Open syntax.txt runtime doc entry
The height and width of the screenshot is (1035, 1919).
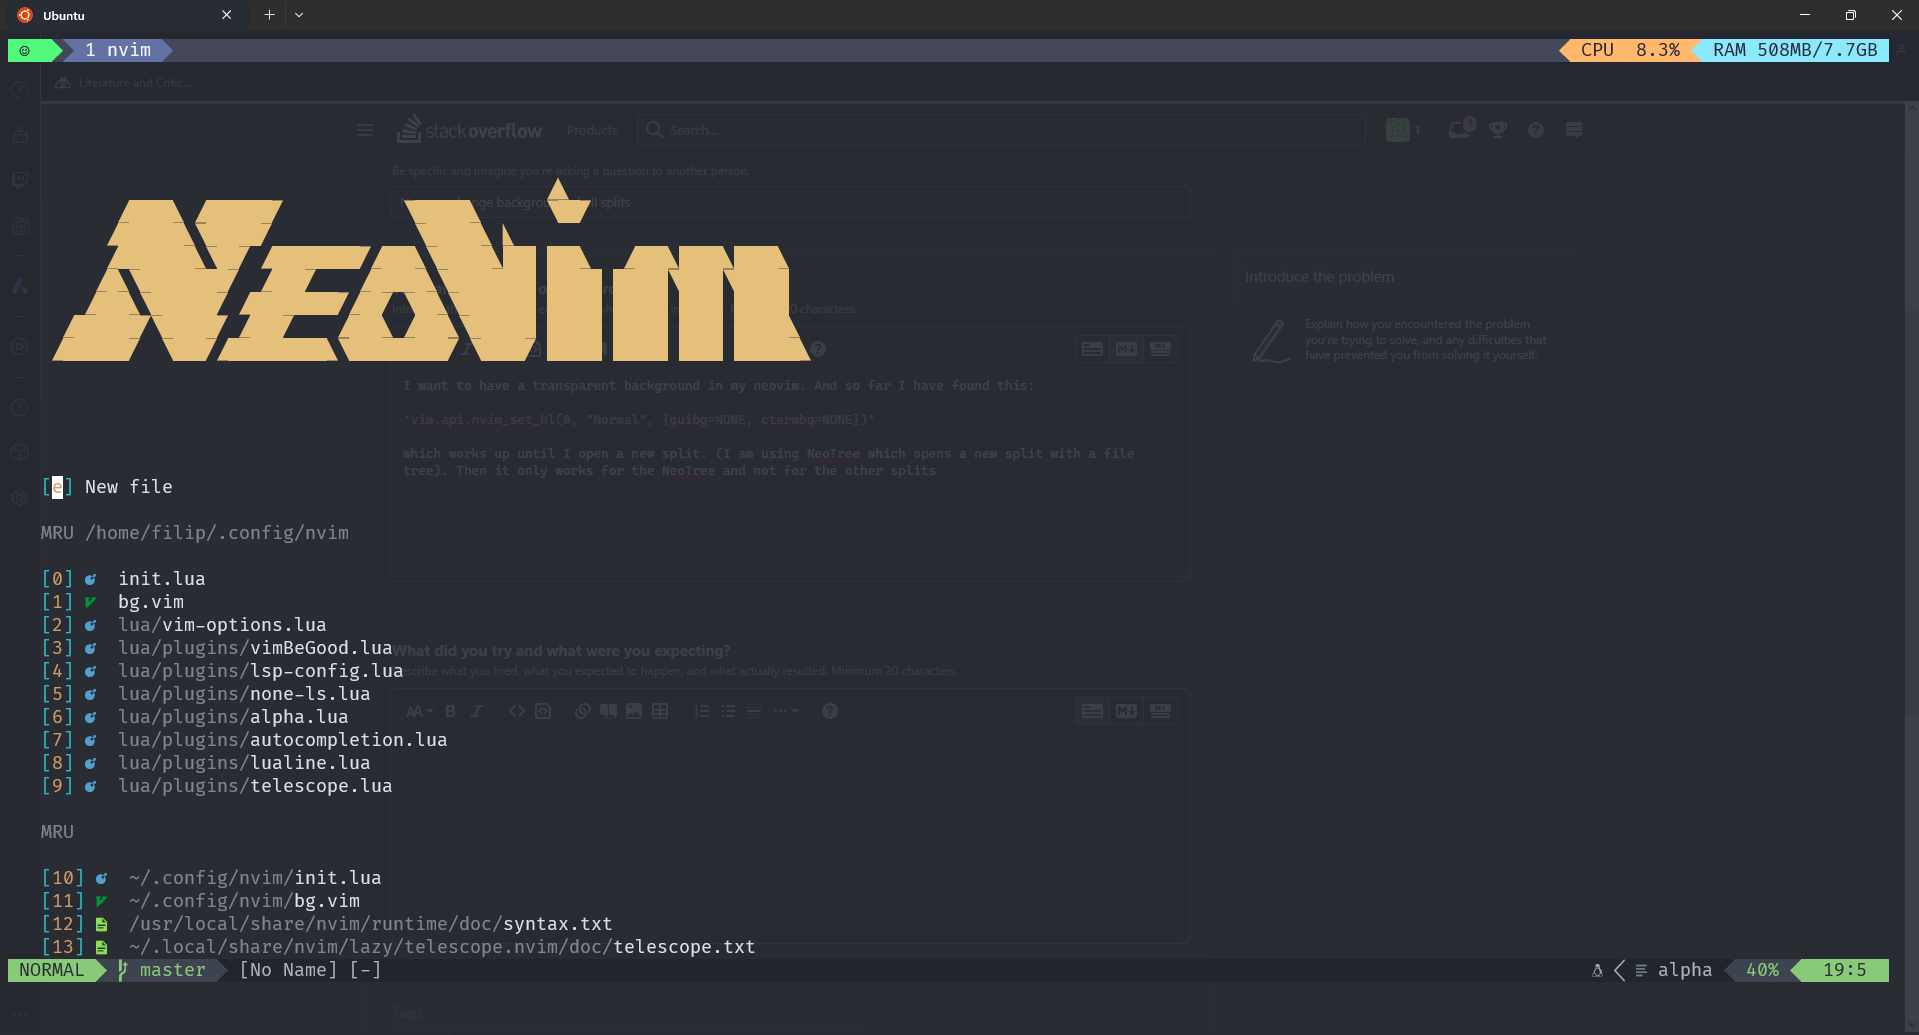click(327, 924)
